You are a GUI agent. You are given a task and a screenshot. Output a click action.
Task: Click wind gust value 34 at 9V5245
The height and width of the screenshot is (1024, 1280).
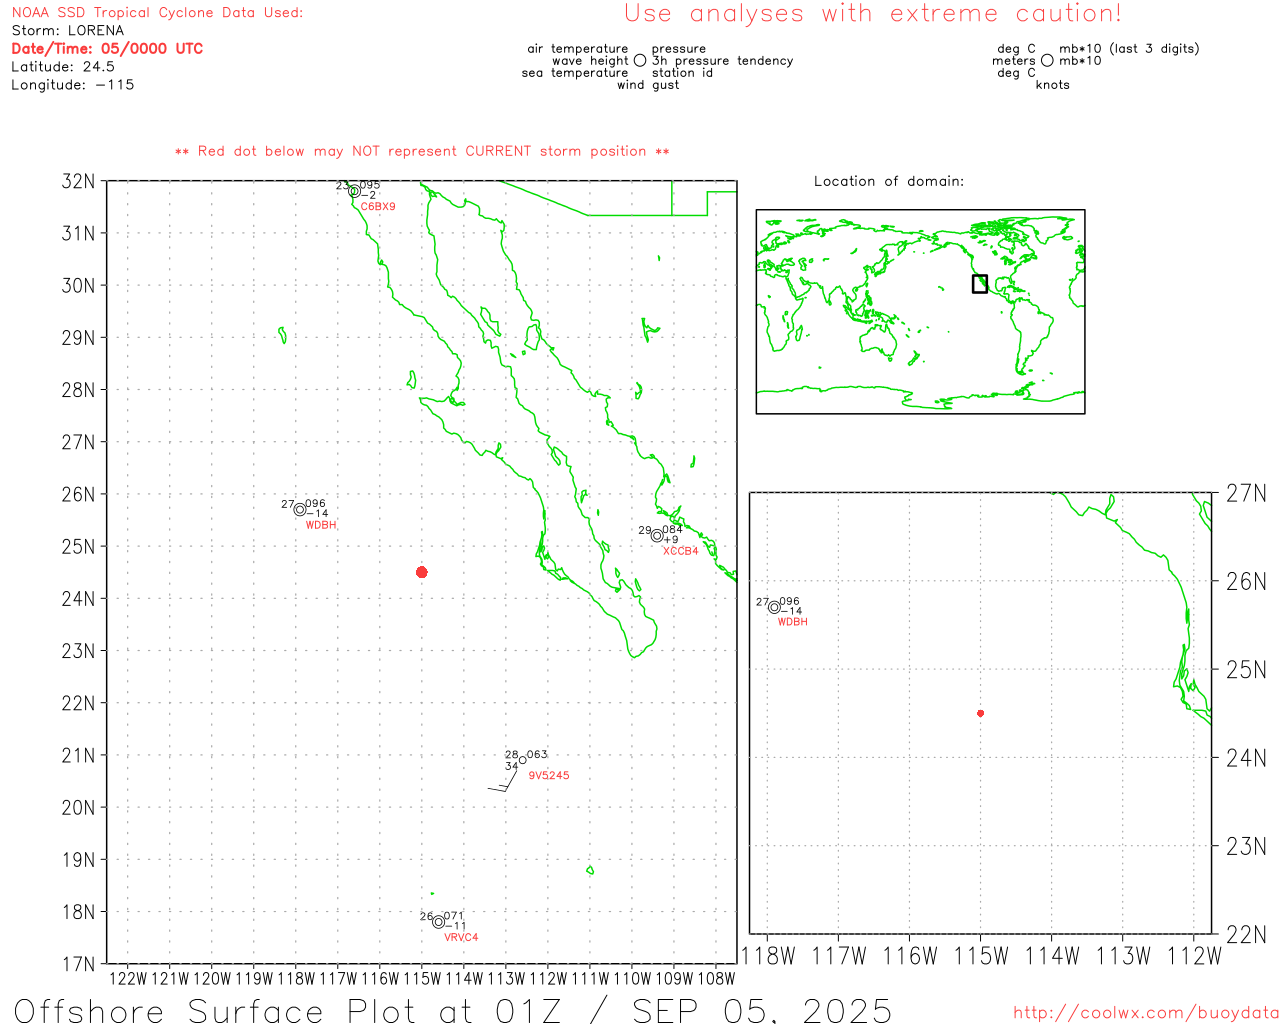tap(512, 766)
